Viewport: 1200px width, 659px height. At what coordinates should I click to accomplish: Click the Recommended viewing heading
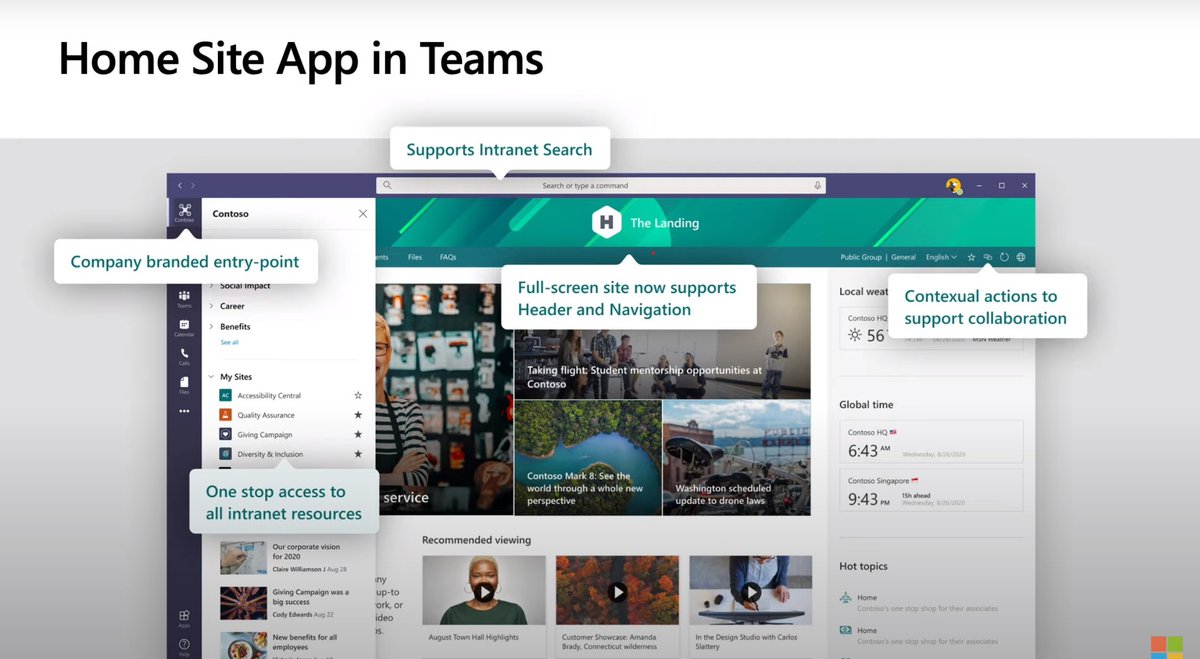tap(476, 540)
